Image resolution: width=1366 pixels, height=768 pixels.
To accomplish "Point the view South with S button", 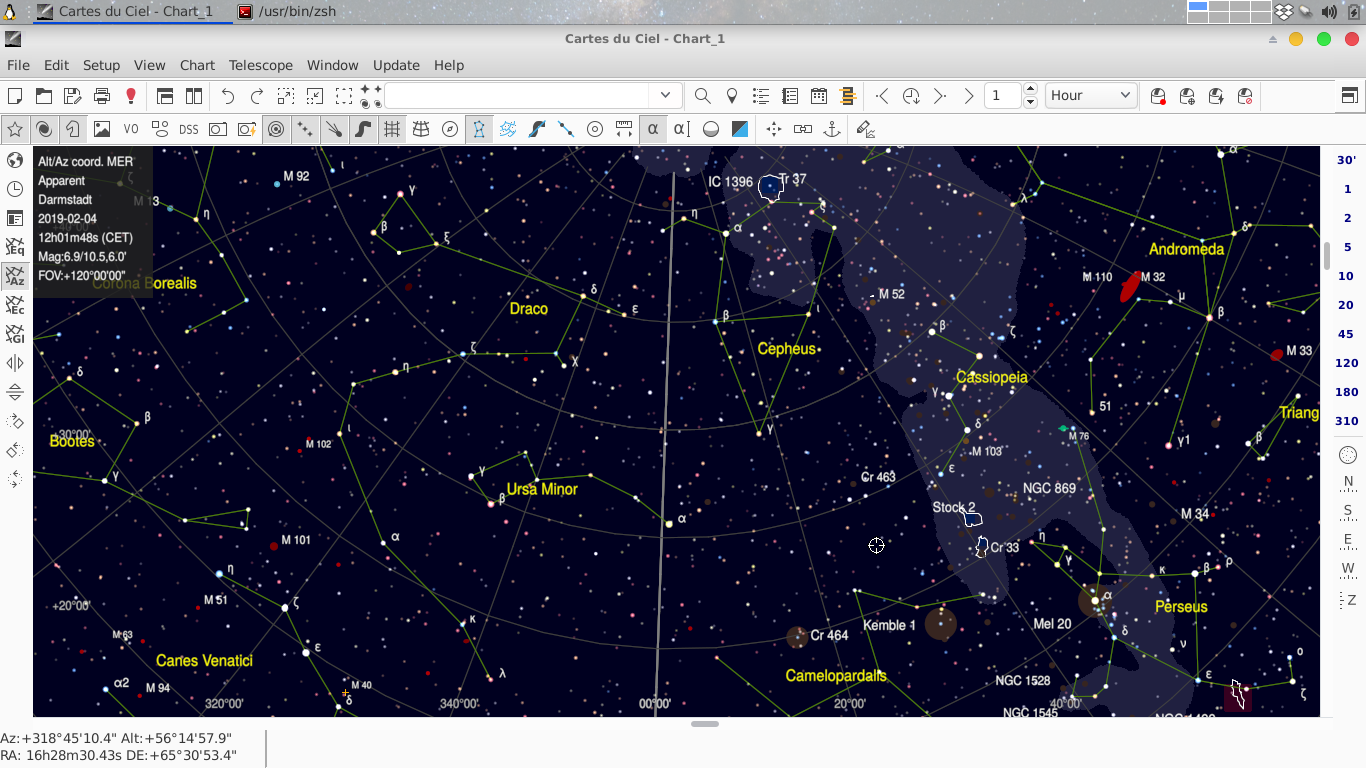I will tap(1347, 512).
